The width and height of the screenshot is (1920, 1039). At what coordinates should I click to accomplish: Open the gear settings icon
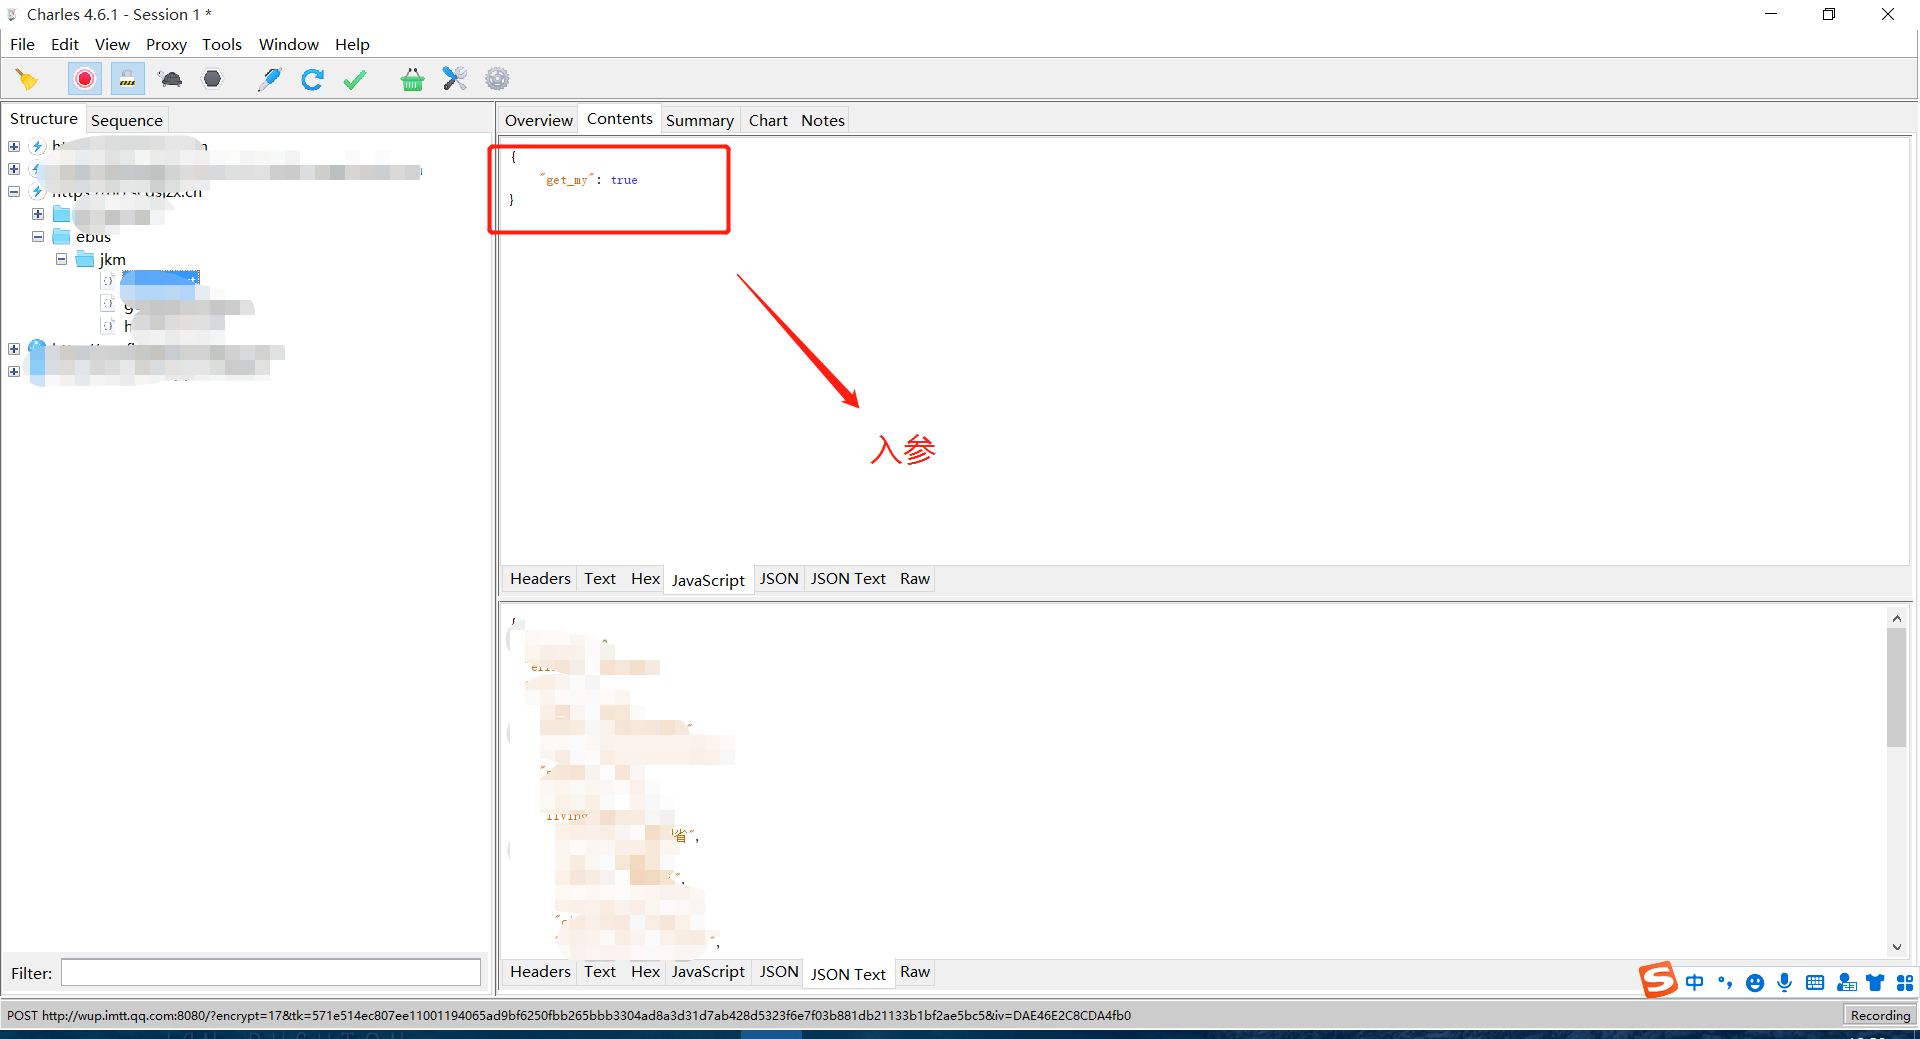pos(497,79)
